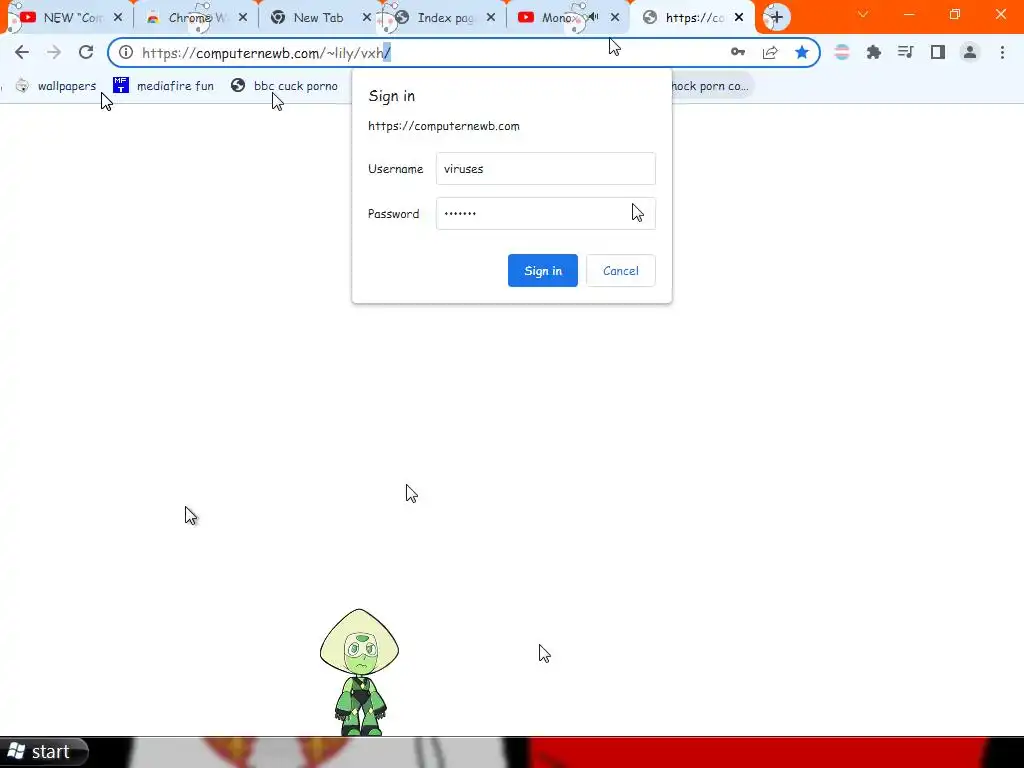This screenshot has width=1024, height=768.
Task: Click the green Peridot character sprite
Action: coord(359,672)
